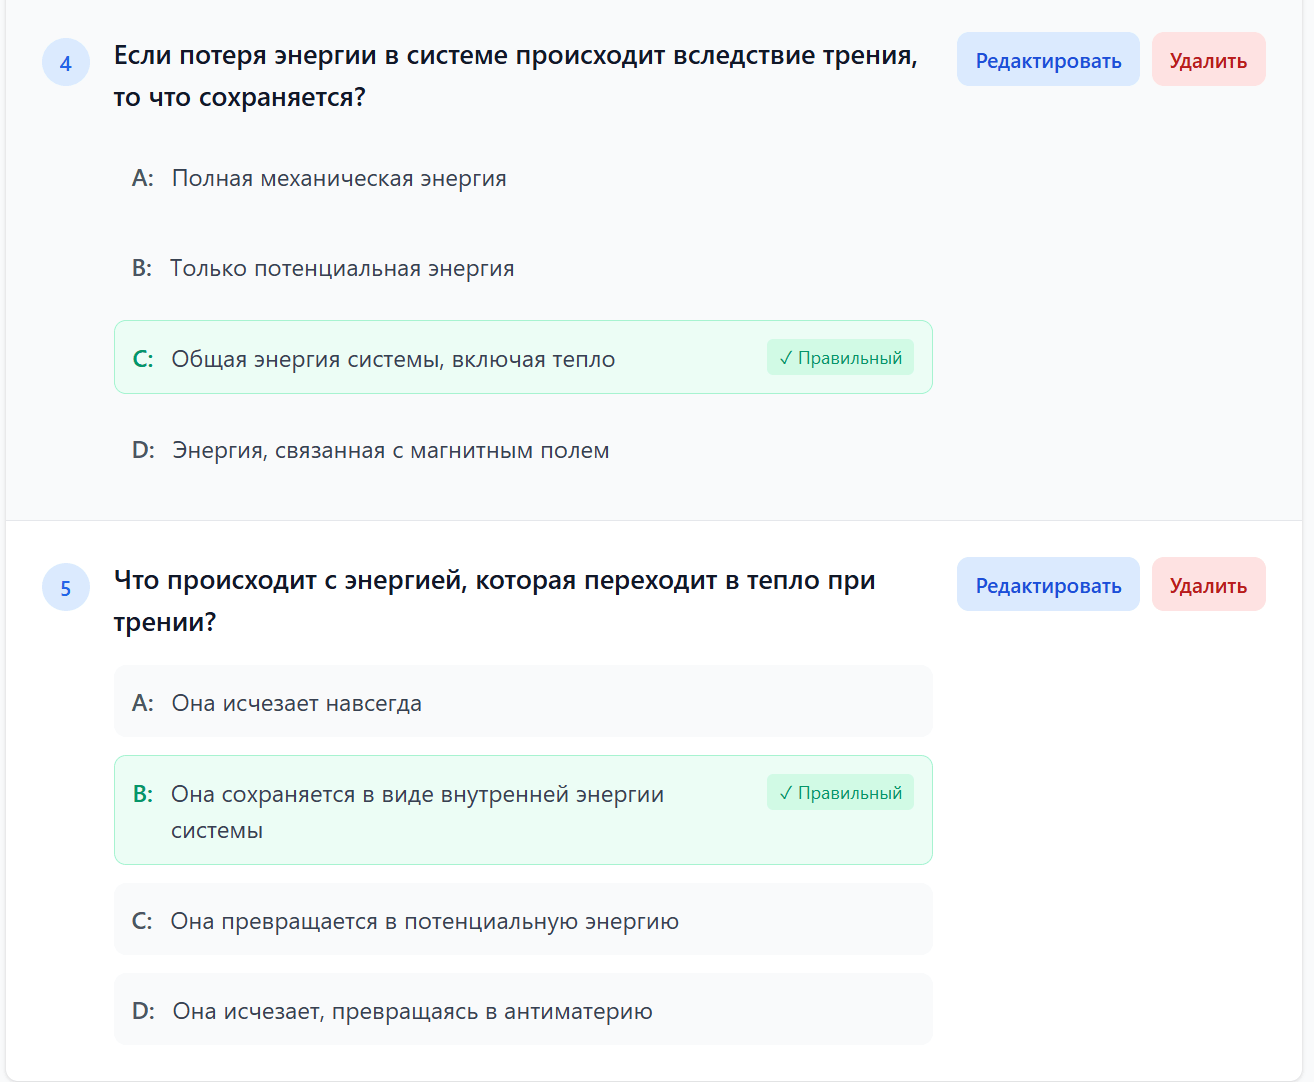Click question 5 title about тепло при трении

pyautogui.click(x=494, y=600)
